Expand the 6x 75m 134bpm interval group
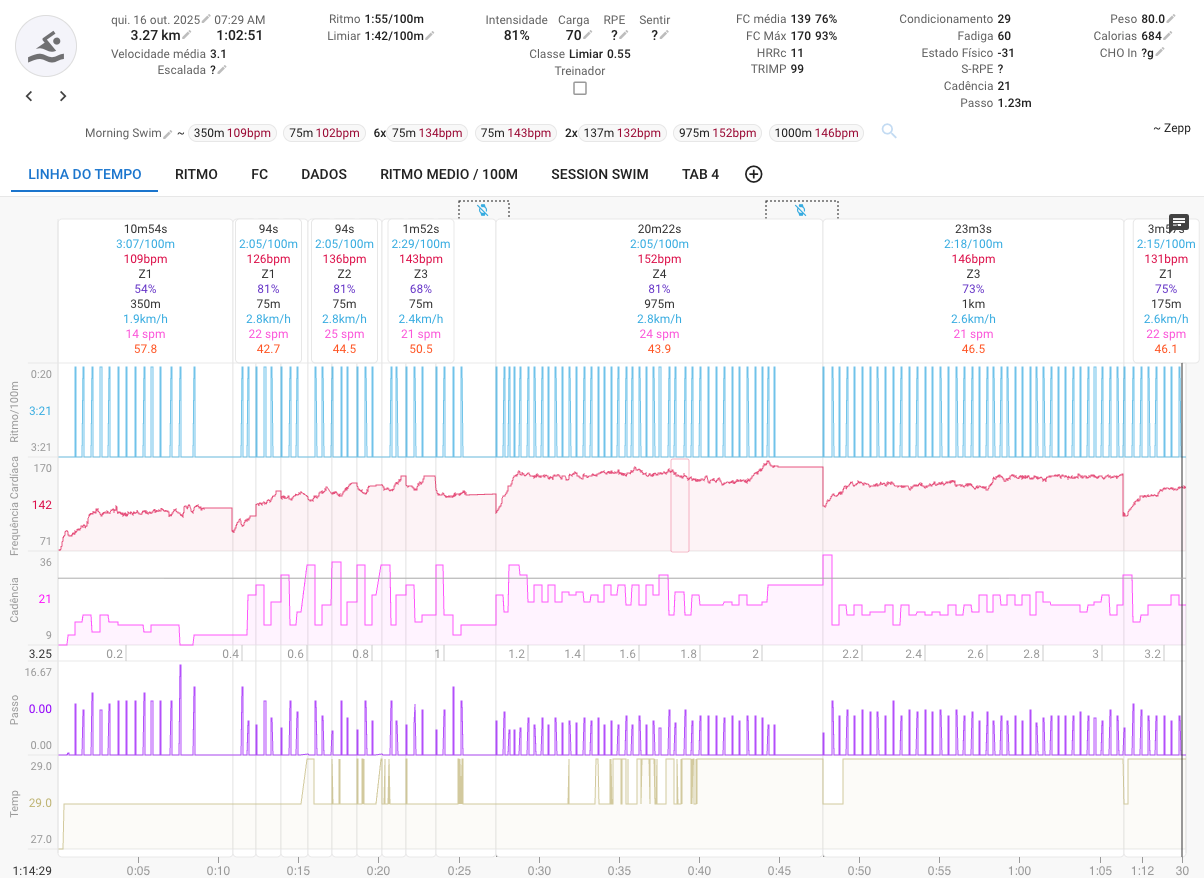Image resolution: width=1204 pixels, height=878 pixels. point(419,133)
